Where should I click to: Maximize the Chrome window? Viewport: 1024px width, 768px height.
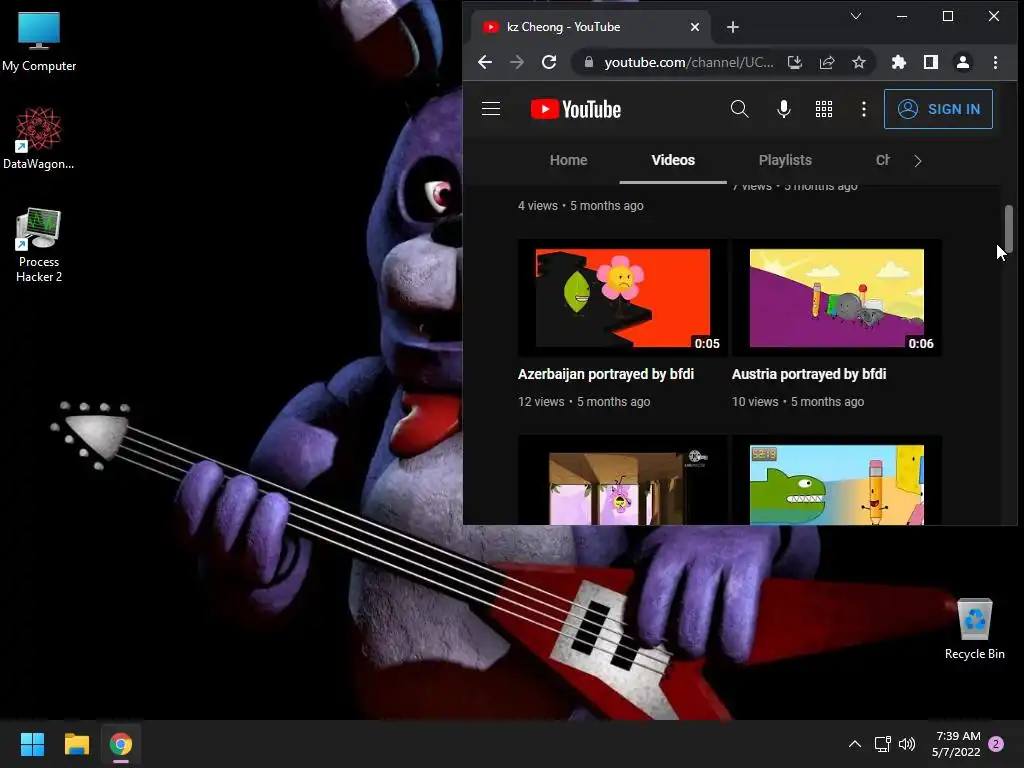[948, 16]
